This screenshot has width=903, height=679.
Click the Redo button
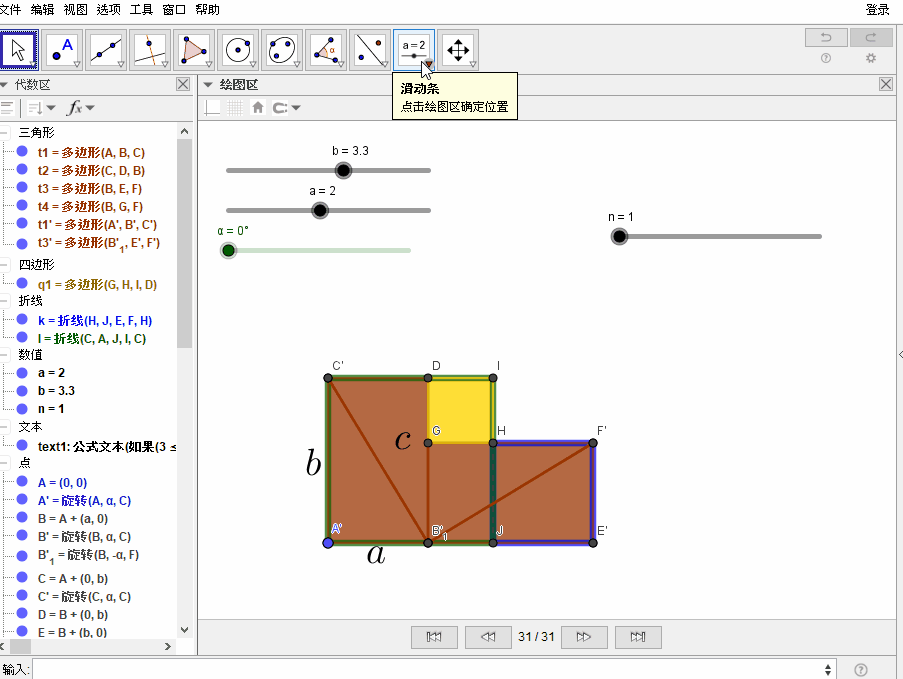(871, 37)
